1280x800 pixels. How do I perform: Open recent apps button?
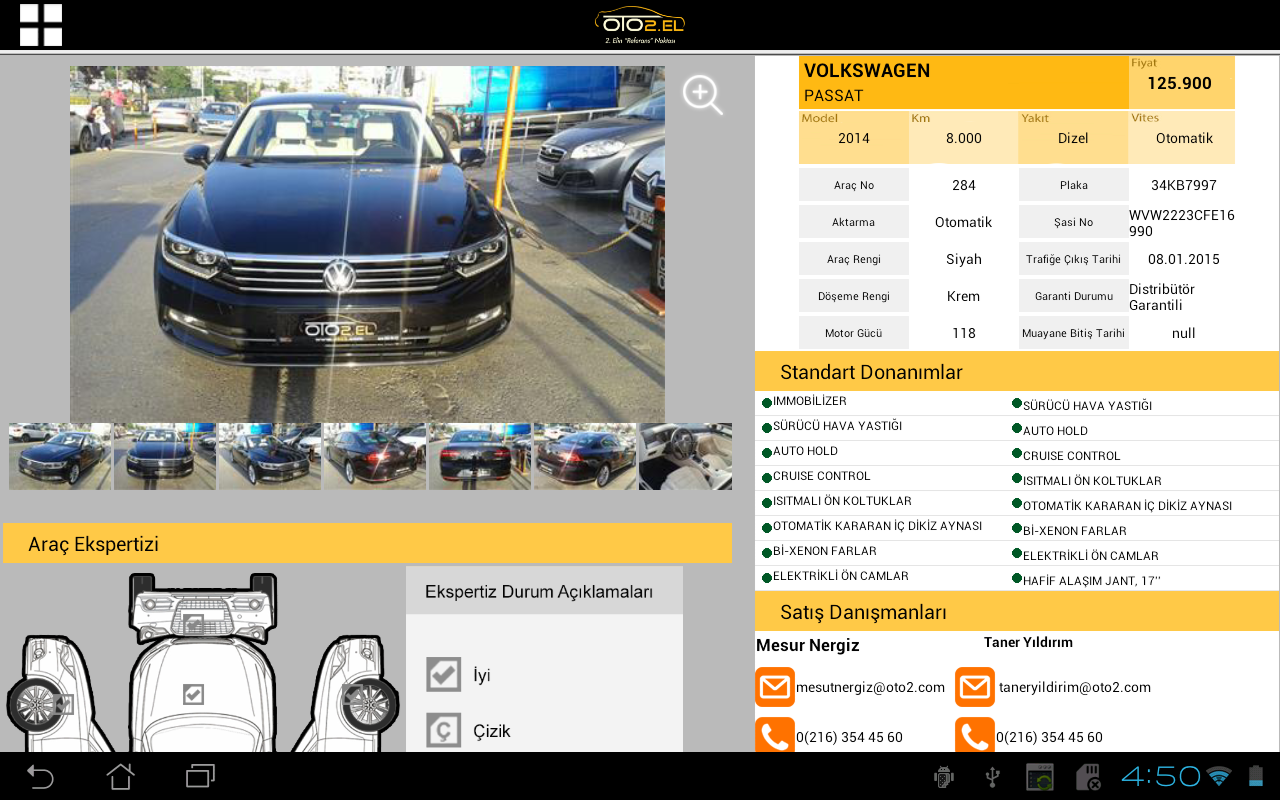[200, 776]
